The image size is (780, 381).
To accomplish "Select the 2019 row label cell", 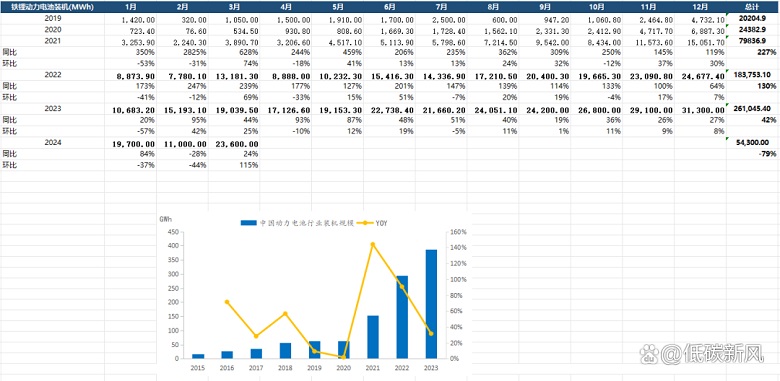I will coord(52,18).
